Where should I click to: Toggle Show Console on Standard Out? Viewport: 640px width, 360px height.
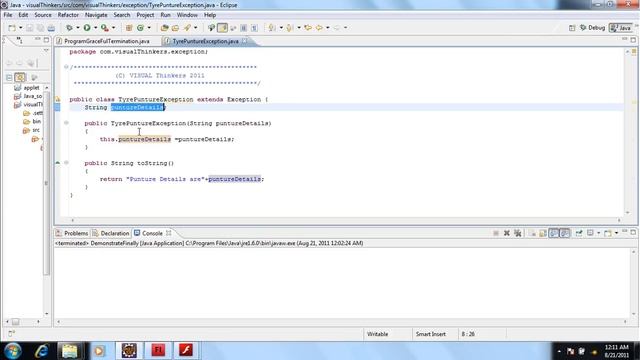tap(553, 233)
